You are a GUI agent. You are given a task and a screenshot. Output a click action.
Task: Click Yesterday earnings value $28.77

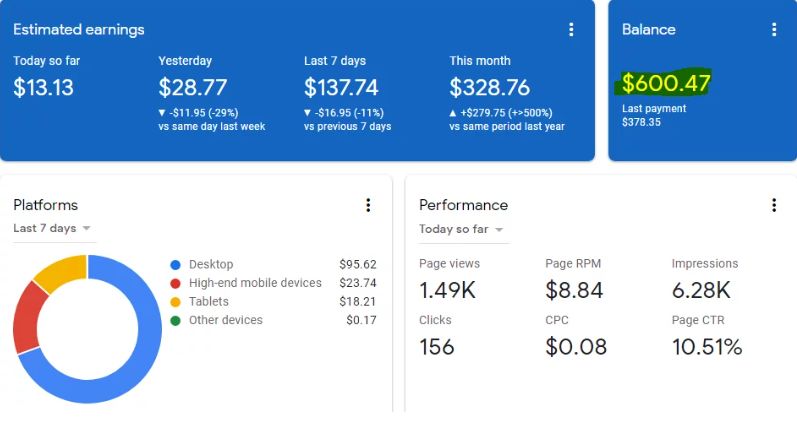(x=193, y=88)
